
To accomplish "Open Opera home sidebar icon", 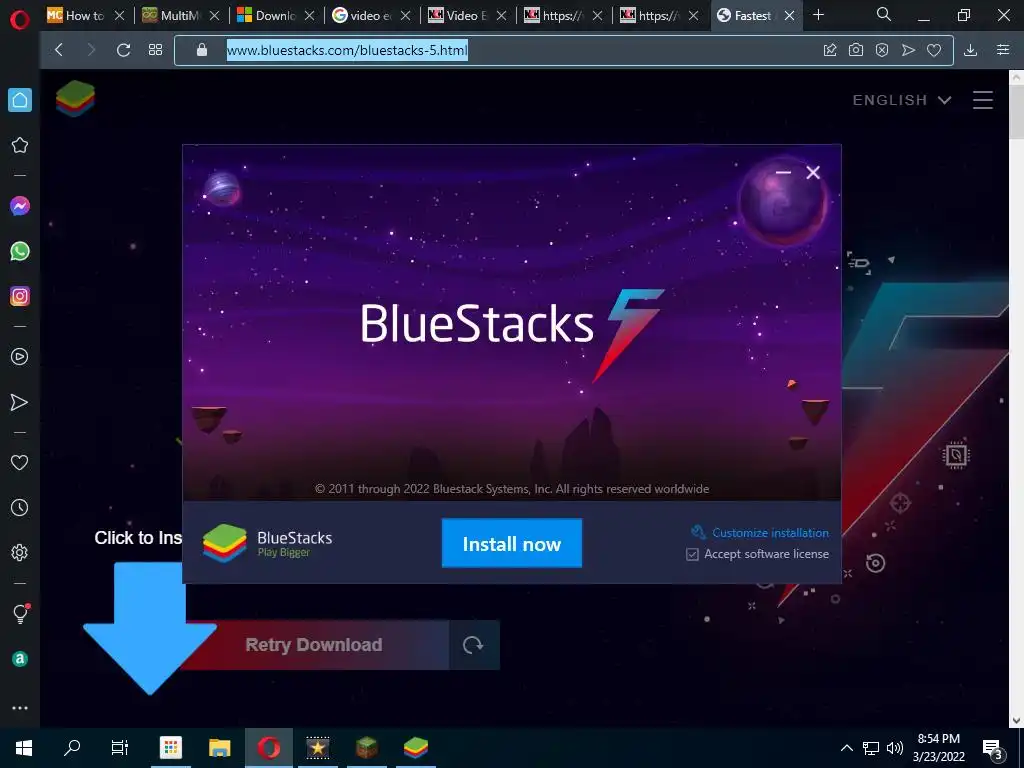I will (x=20, y=100).
